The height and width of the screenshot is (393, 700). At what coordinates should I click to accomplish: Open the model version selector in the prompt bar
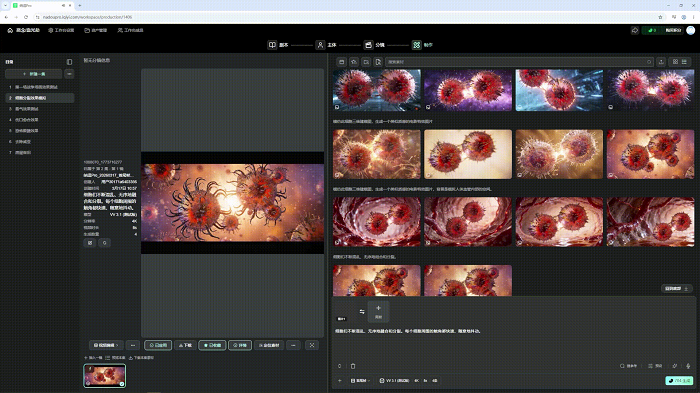click(394, 380)
